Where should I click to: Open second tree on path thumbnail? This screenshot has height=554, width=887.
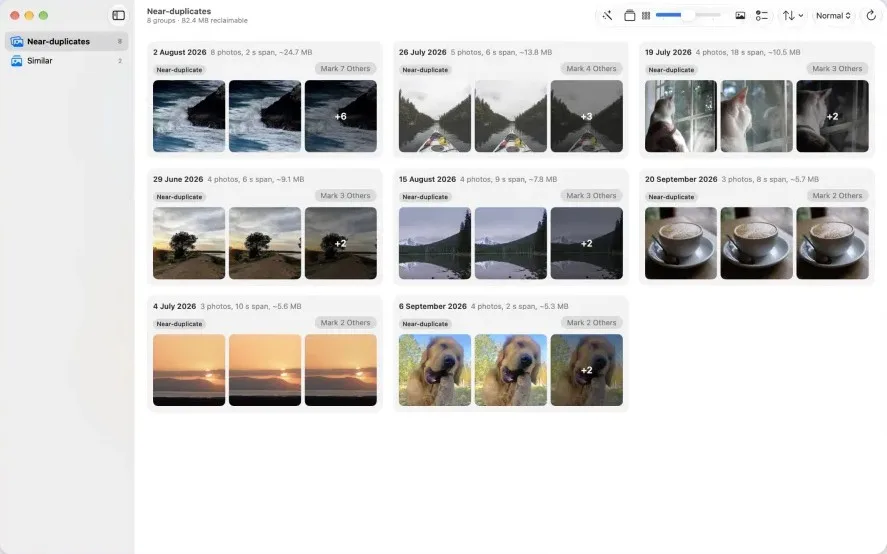(x=265, y=243)
